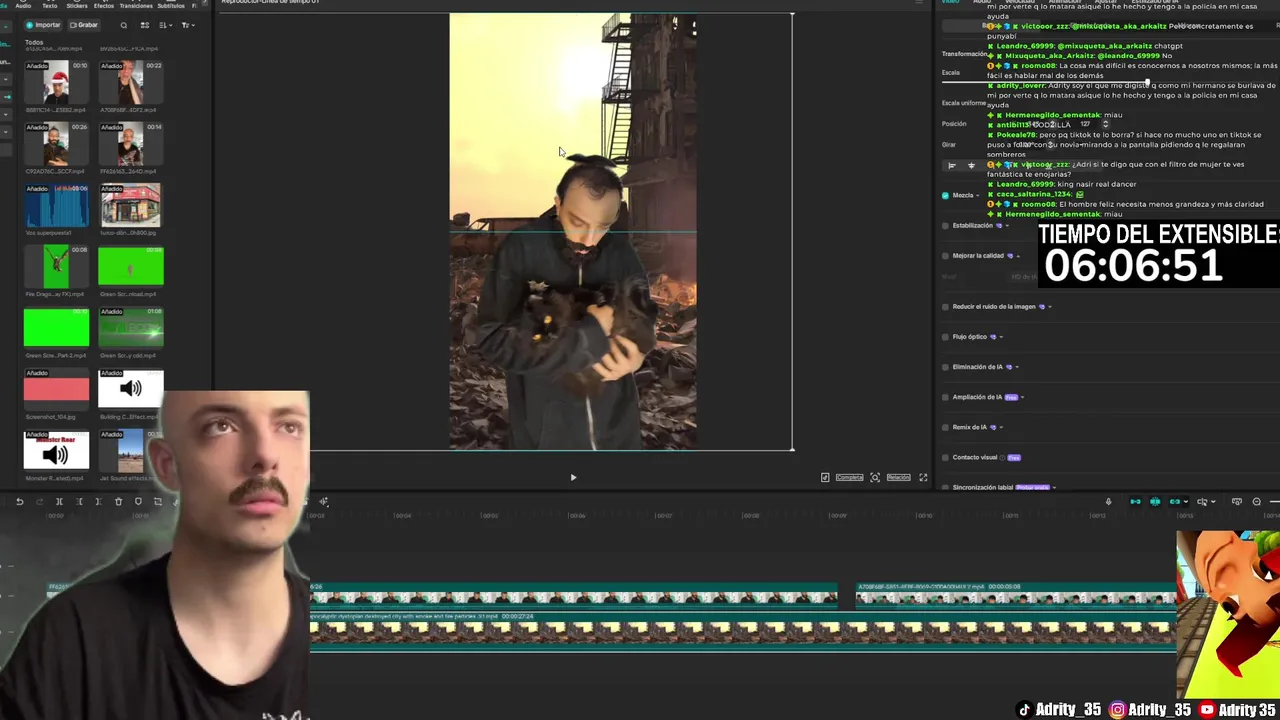Enter fullscreen preview mode
This screenshot has width=1280, height=720.
(x=923, y=478)
